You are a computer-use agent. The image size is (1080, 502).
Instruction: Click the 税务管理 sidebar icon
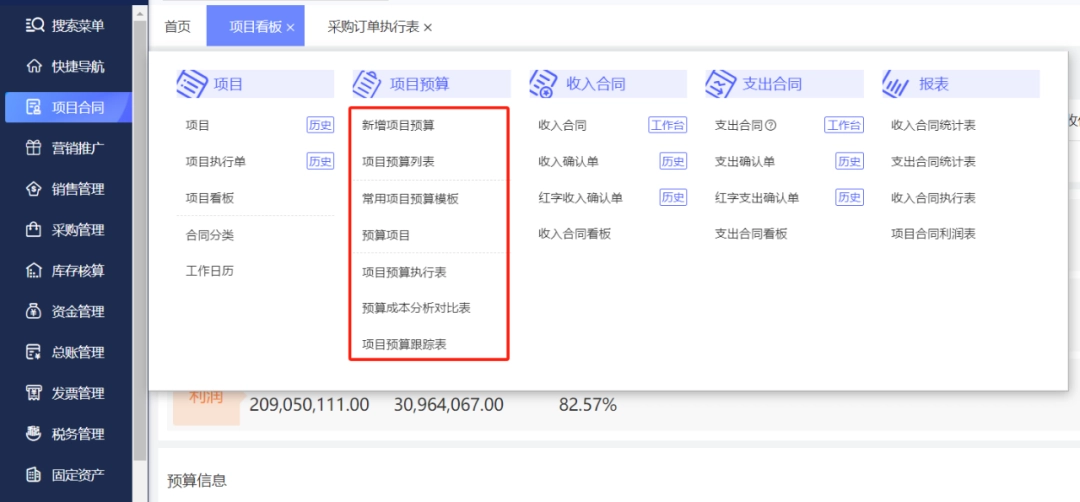coord(34,434)
